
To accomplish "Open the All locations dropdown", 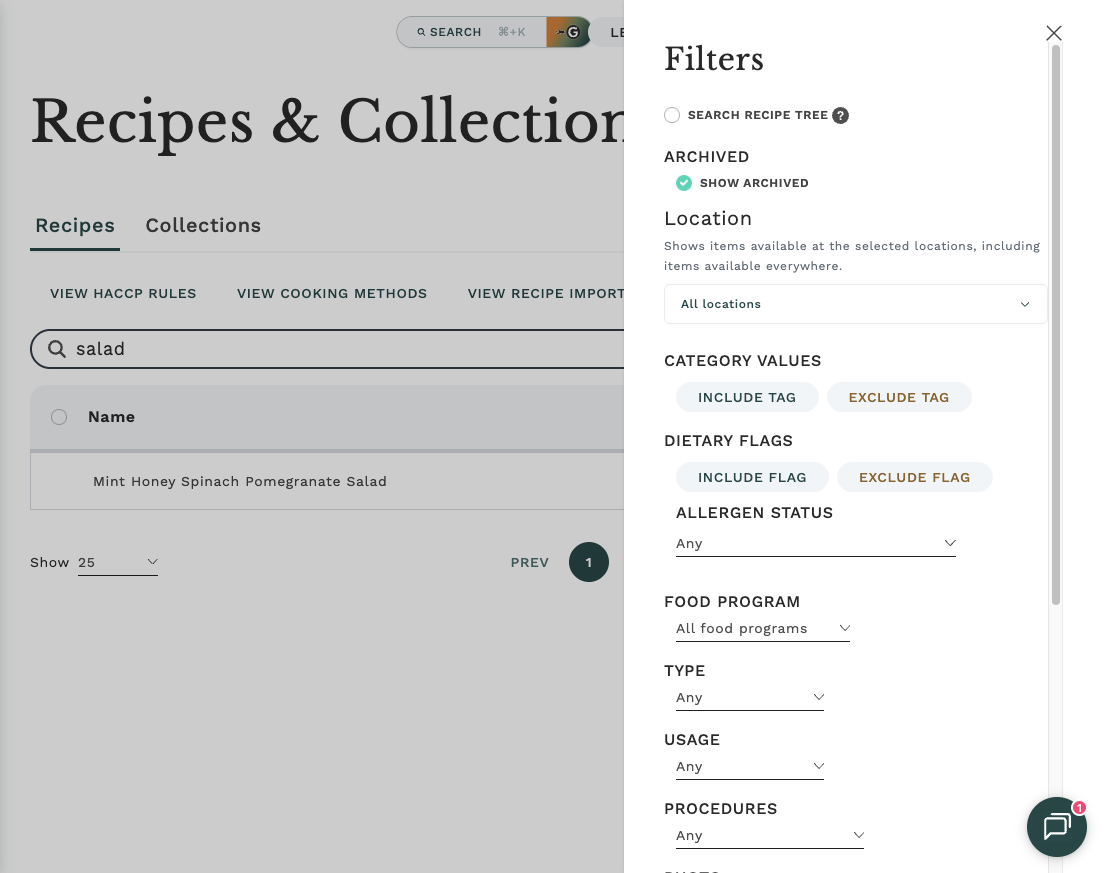I will (x=855, y=304).
